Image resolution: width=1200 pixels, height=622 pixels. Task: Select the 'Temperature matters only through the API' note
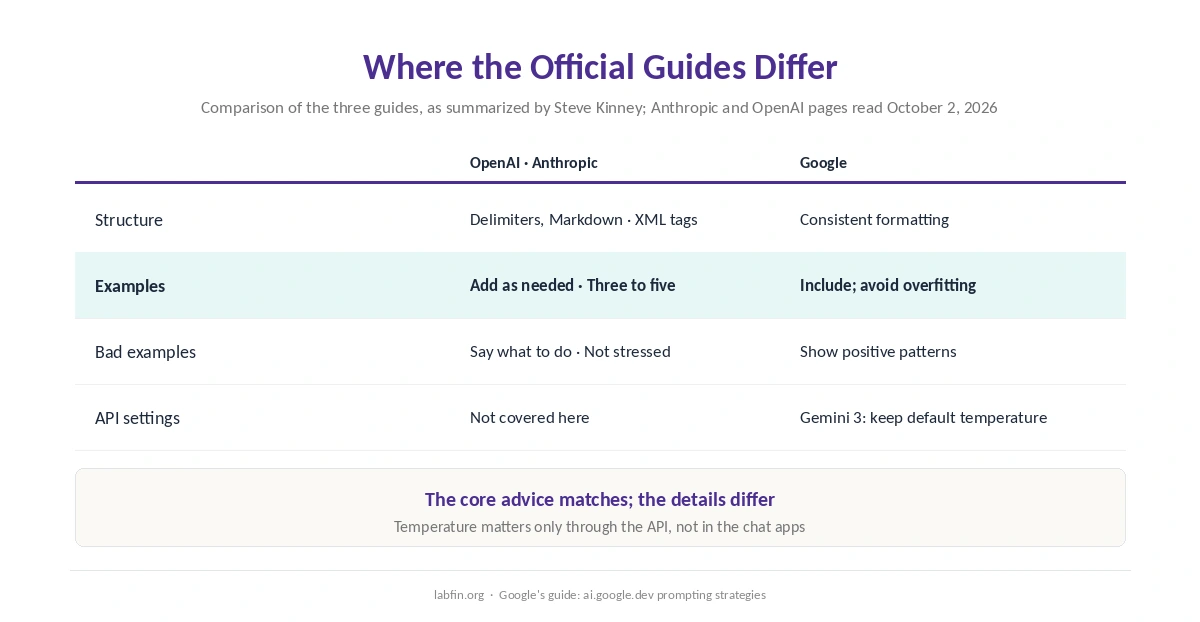coord(599,526)
